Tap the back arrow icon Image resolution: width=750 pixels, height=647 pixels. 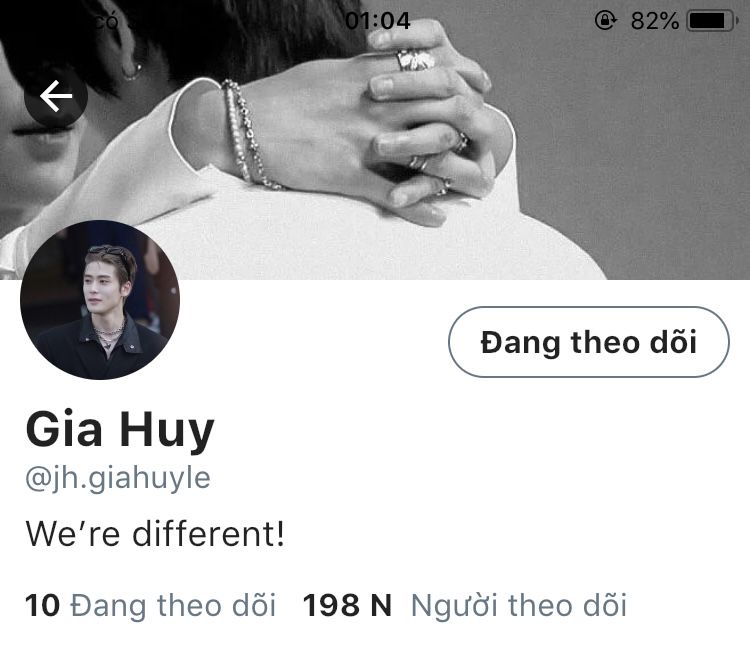(56, 96)
